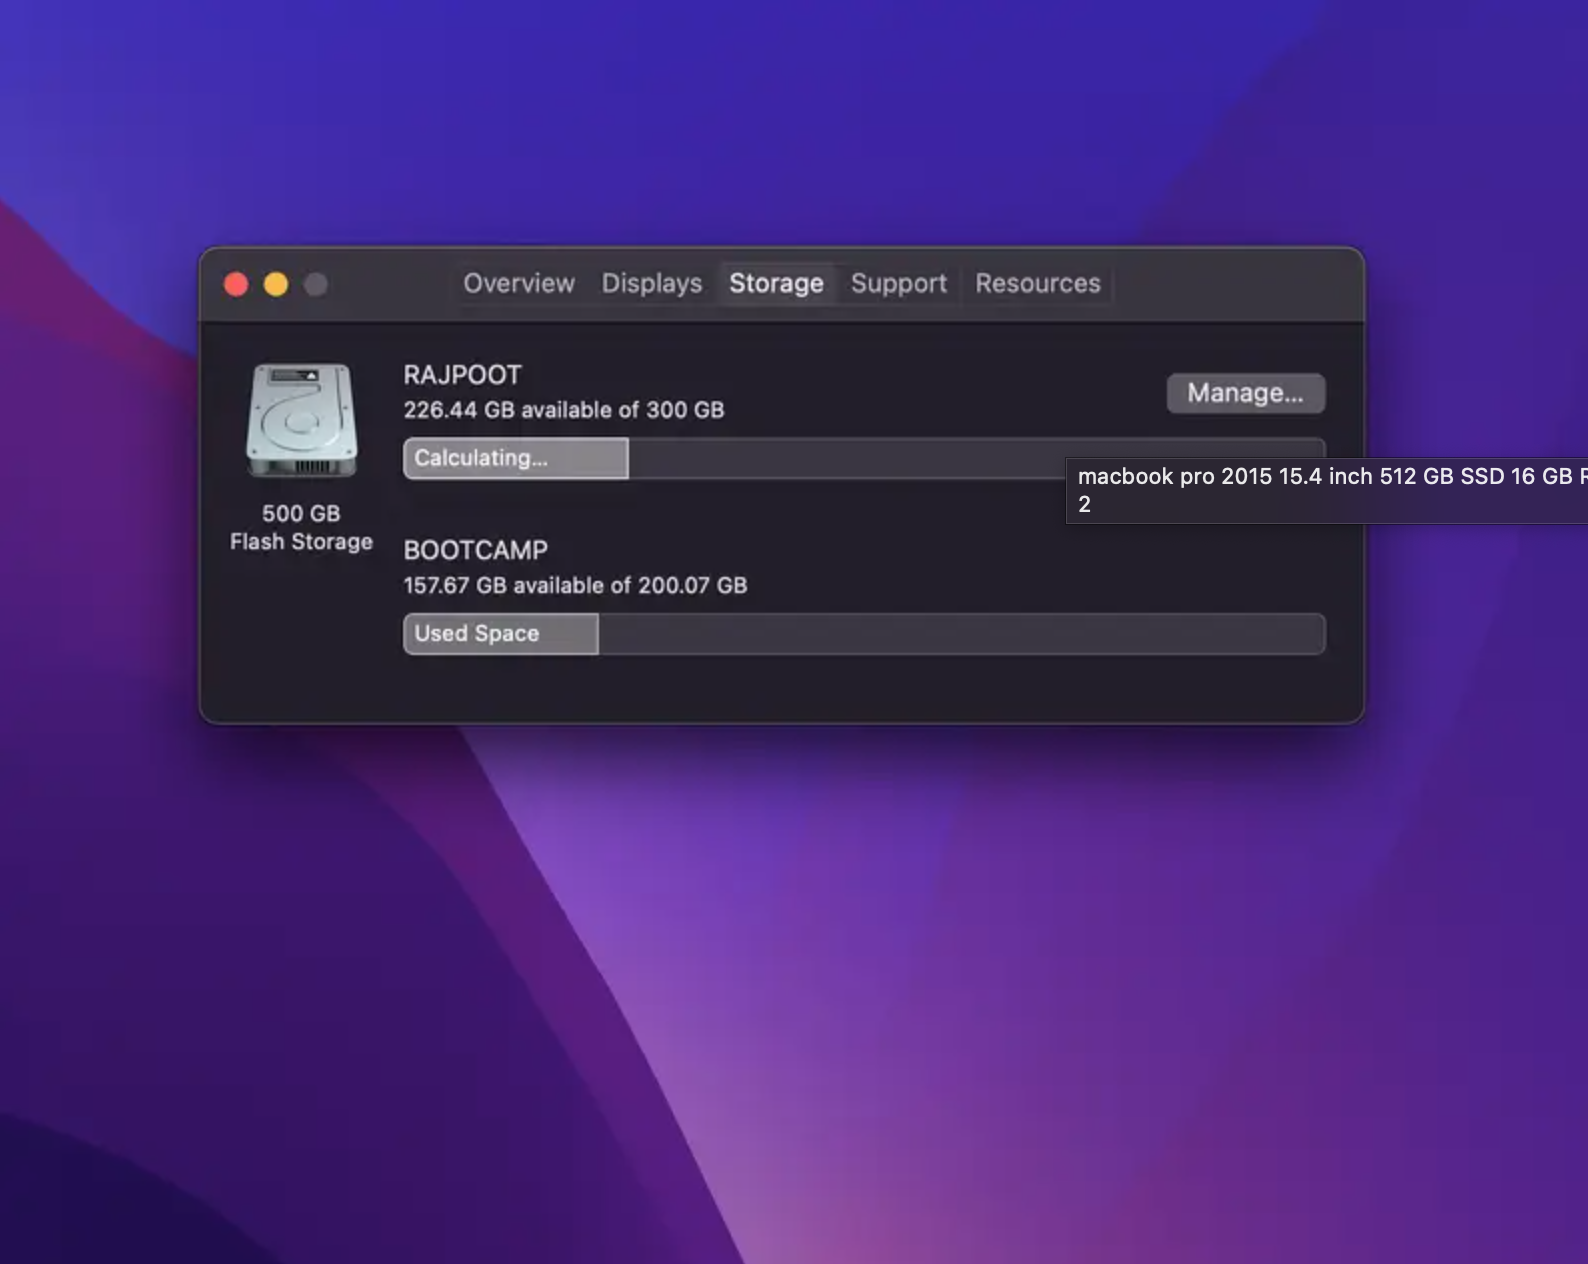Image resolution: width=1588 pixels, height=1264 pixels.
Task: Click the 157.67 GB available text
Action: 575,585
